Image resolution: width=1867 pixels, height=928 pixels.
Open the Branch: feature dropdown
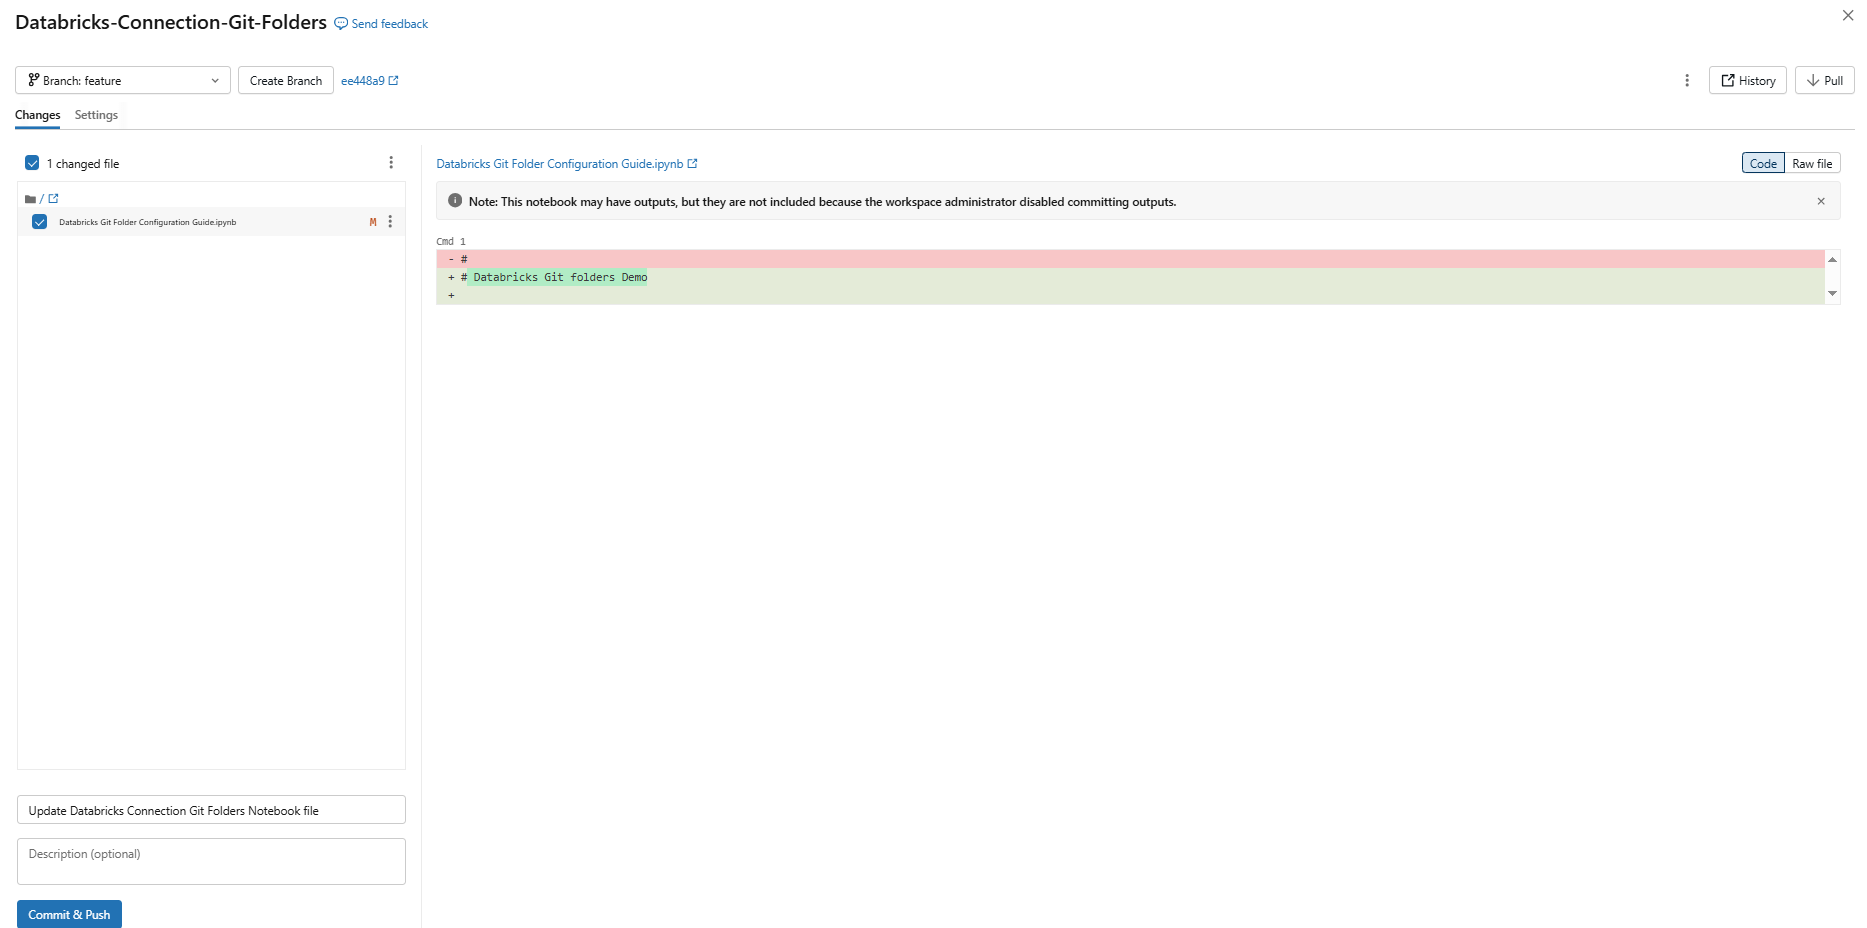[x=123, y=80]
